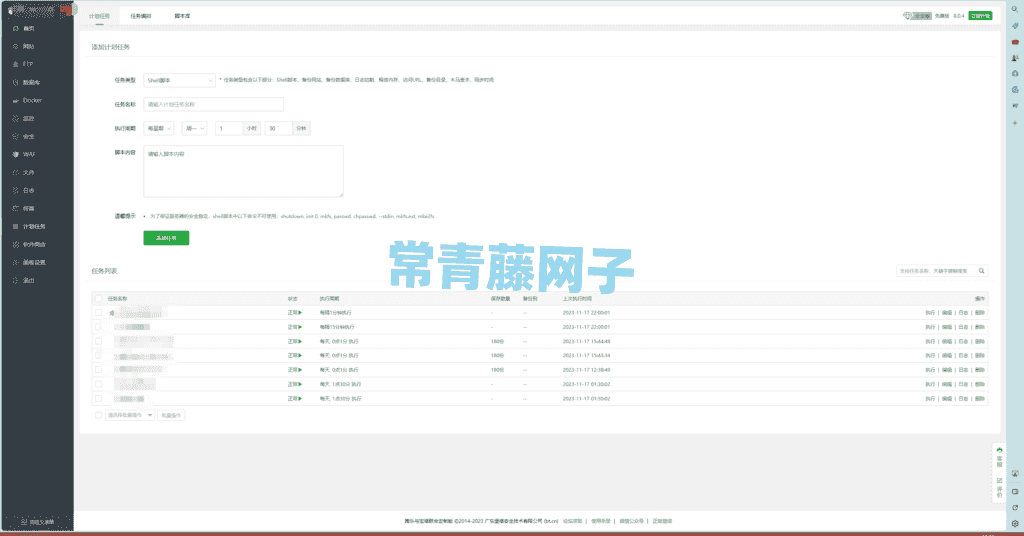Open the 任务类型 dropdown showing Shell脚本
The image size is (1024, 536).
pos(179,80)
